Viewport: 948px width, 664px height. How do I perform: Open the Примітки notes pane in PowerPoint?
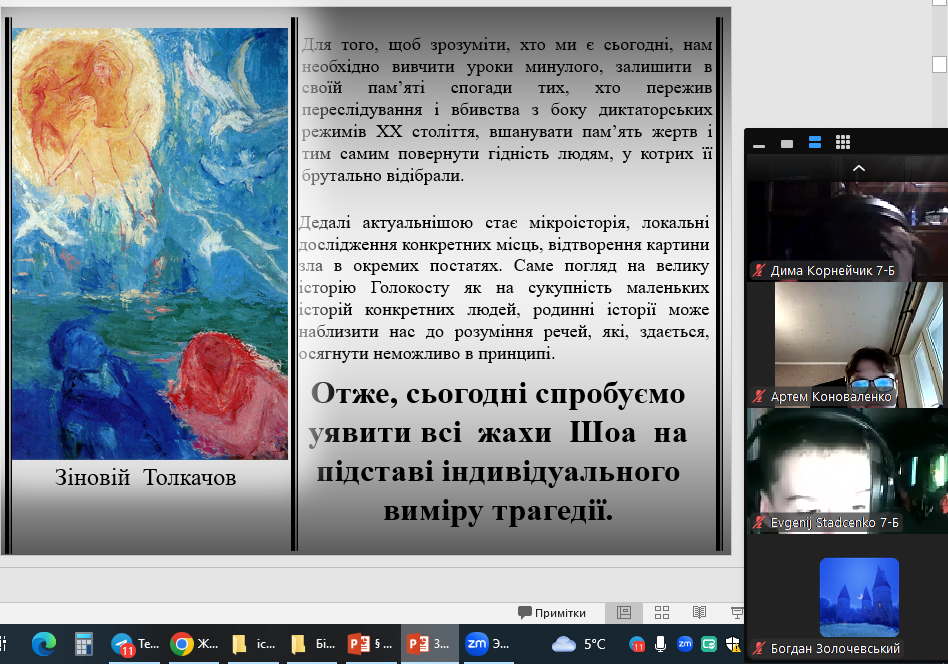point(552,613)
